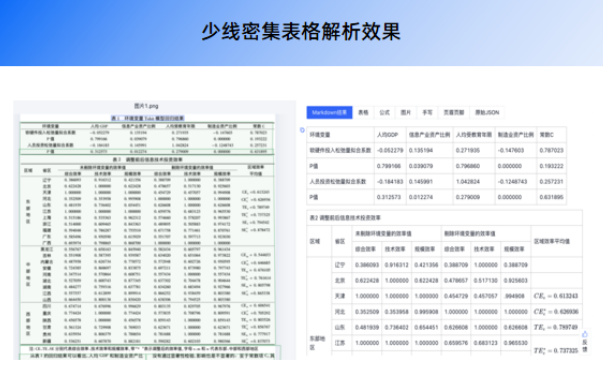Select the 表2 table title row
The image size is (603, 389).
[x=444, y=218]
